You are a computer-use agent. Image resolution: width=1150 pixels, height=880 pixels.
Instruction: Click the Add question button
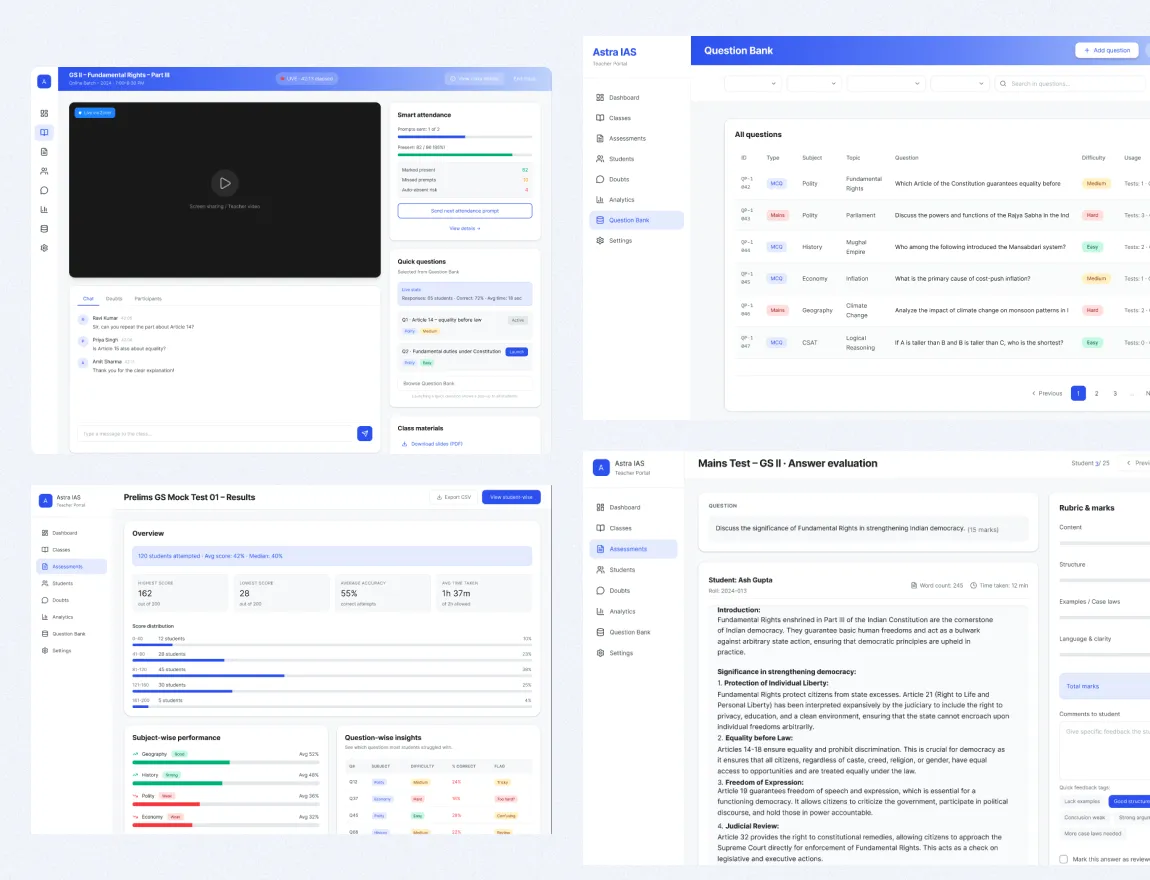(1107, 51)
